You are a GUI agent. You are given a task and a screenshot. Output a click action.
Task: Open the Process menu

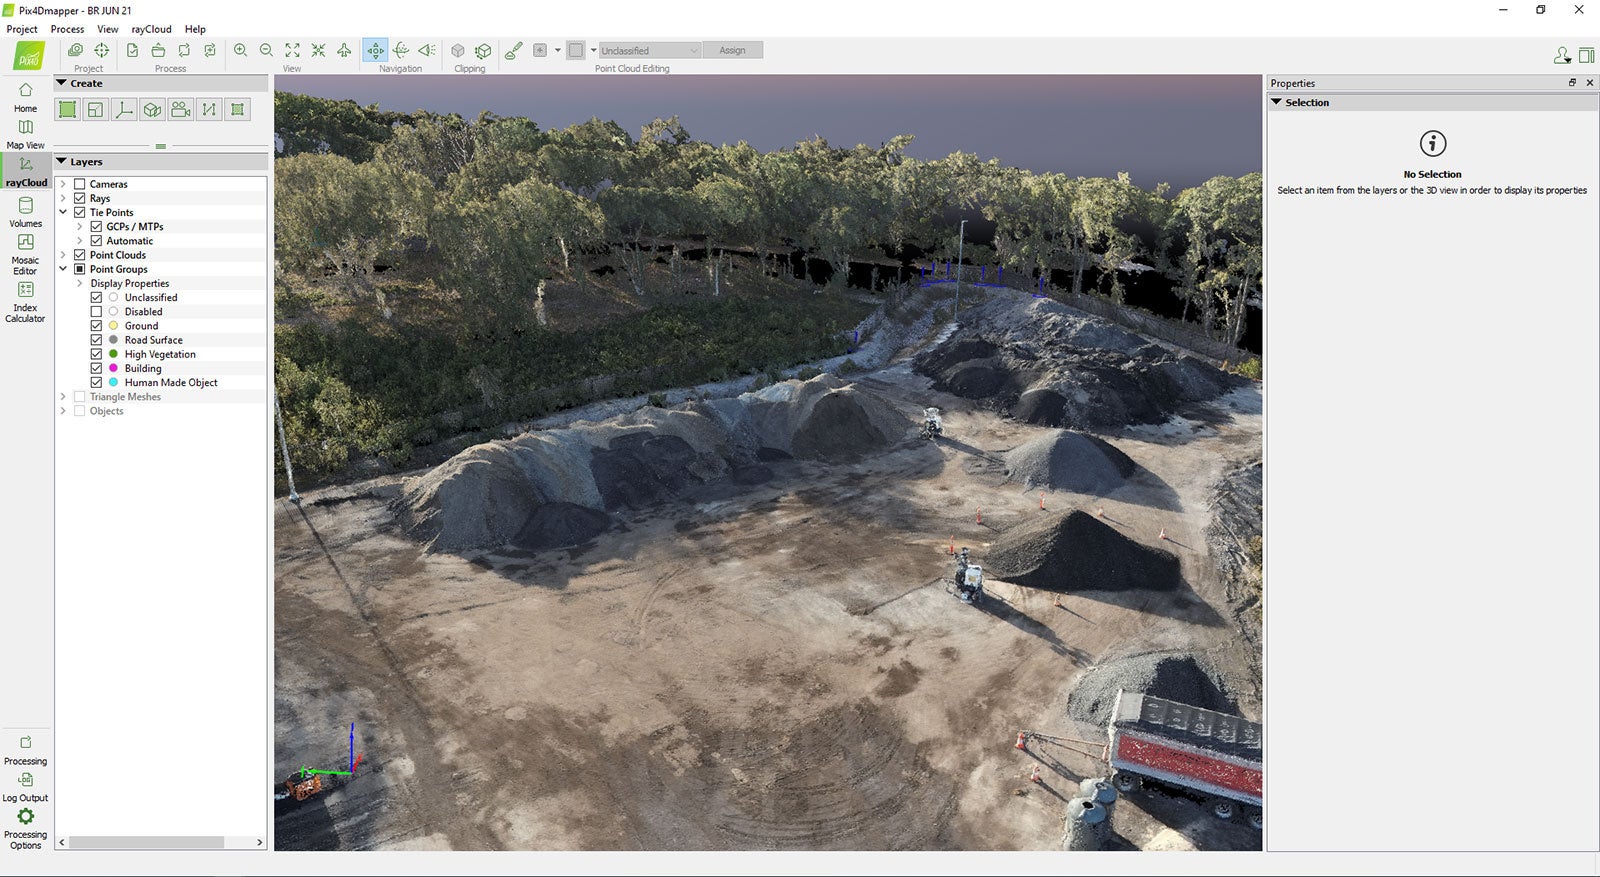click(x=67, y=29)
